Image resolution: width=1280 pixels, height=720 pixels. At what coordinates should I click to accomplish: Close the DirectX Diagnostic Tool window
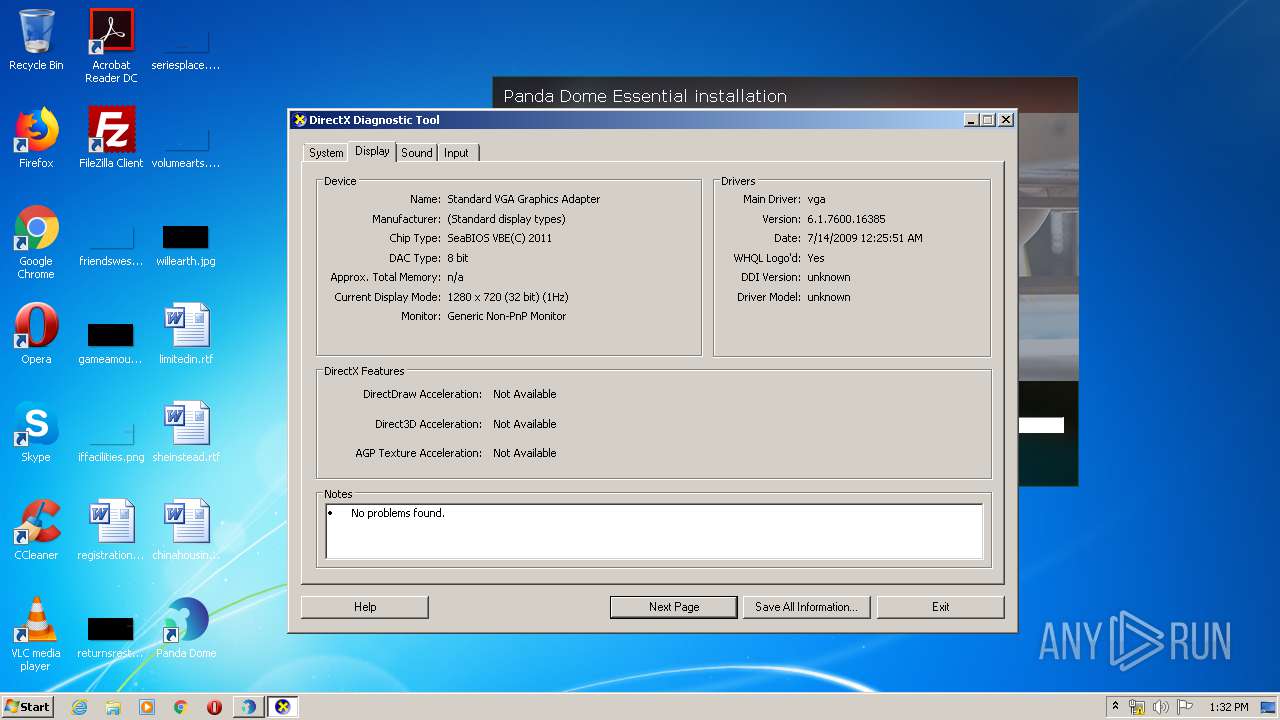1006,120
